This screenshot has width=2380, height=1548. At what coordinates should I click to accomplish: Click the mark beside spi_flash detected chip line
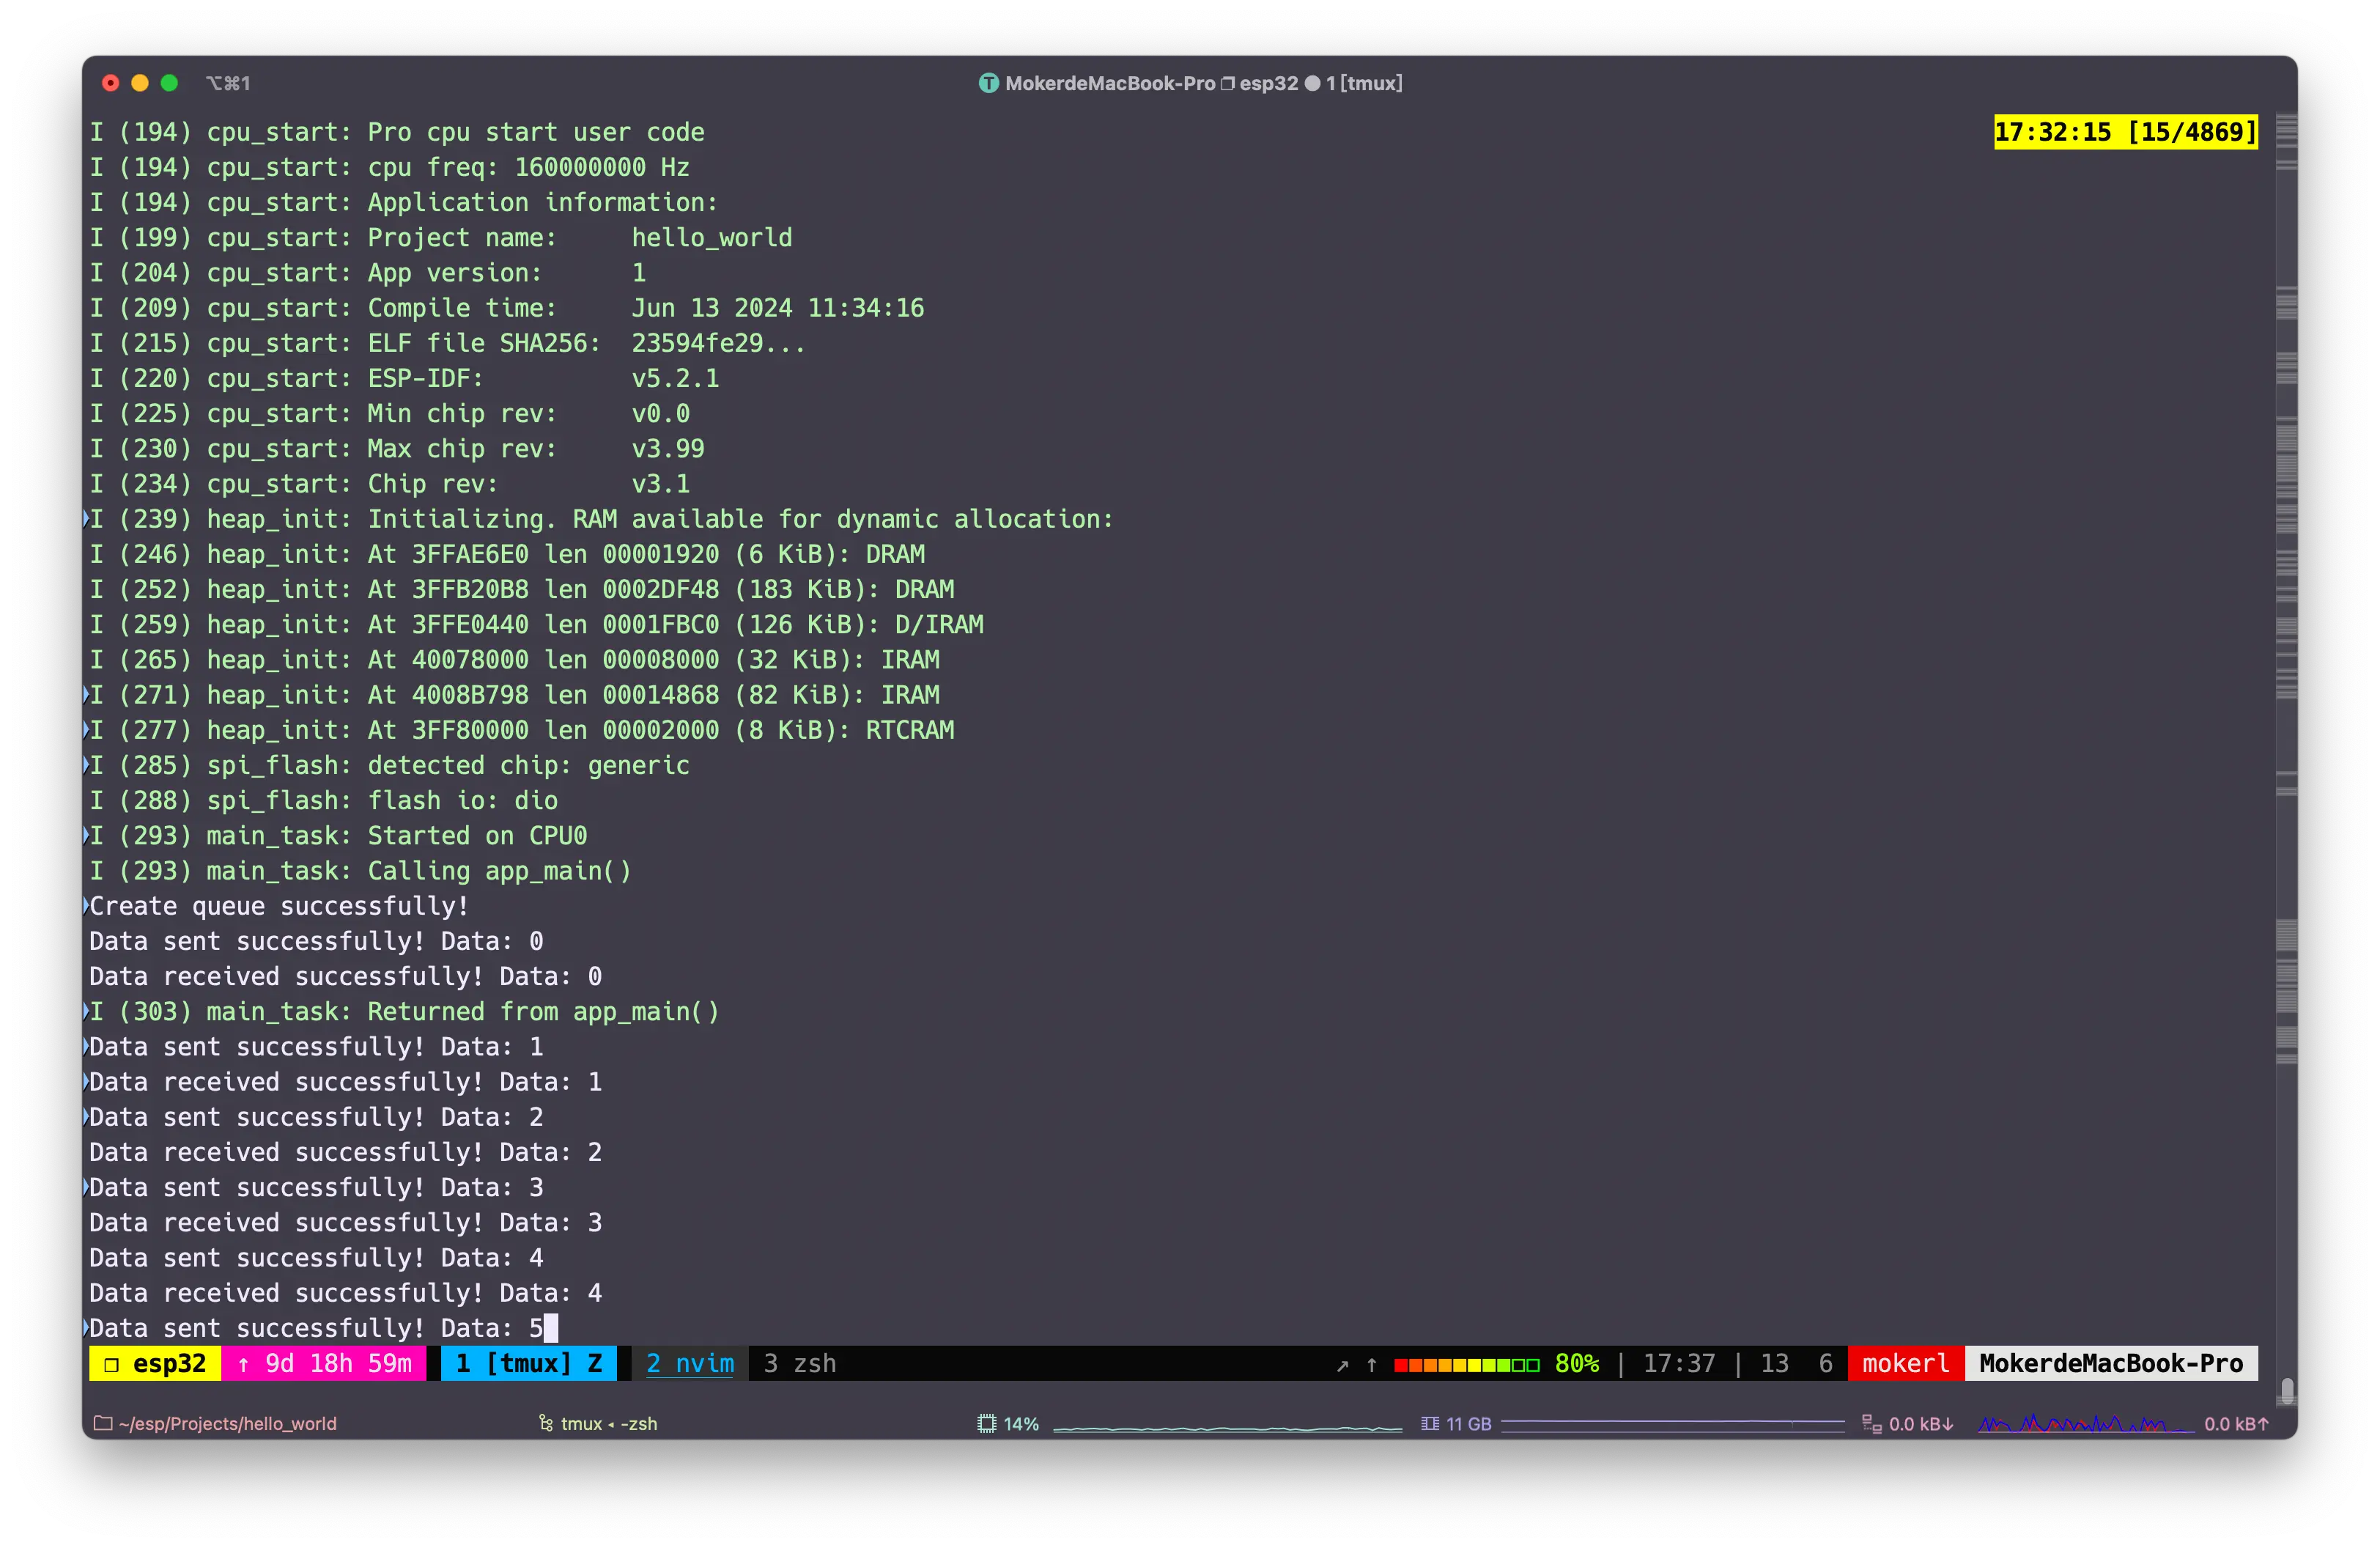pos(86,764)
